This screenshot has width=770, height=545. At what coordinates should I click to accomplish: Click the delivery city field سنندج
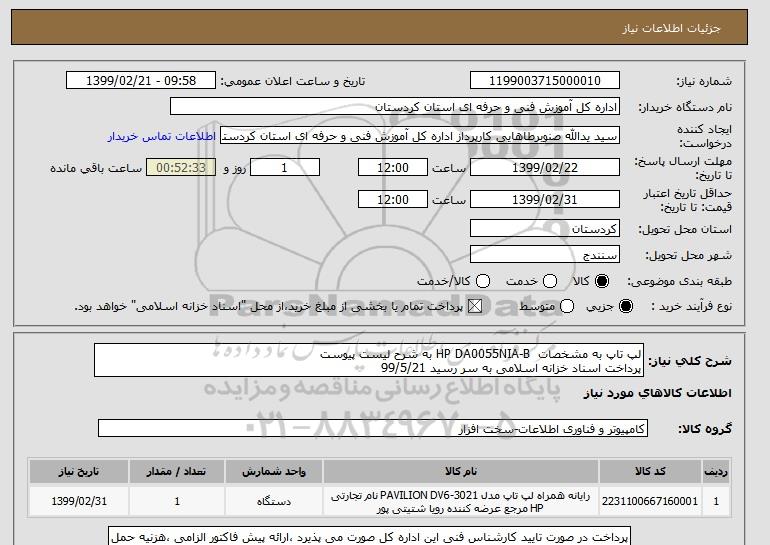[x=545, y=254]
